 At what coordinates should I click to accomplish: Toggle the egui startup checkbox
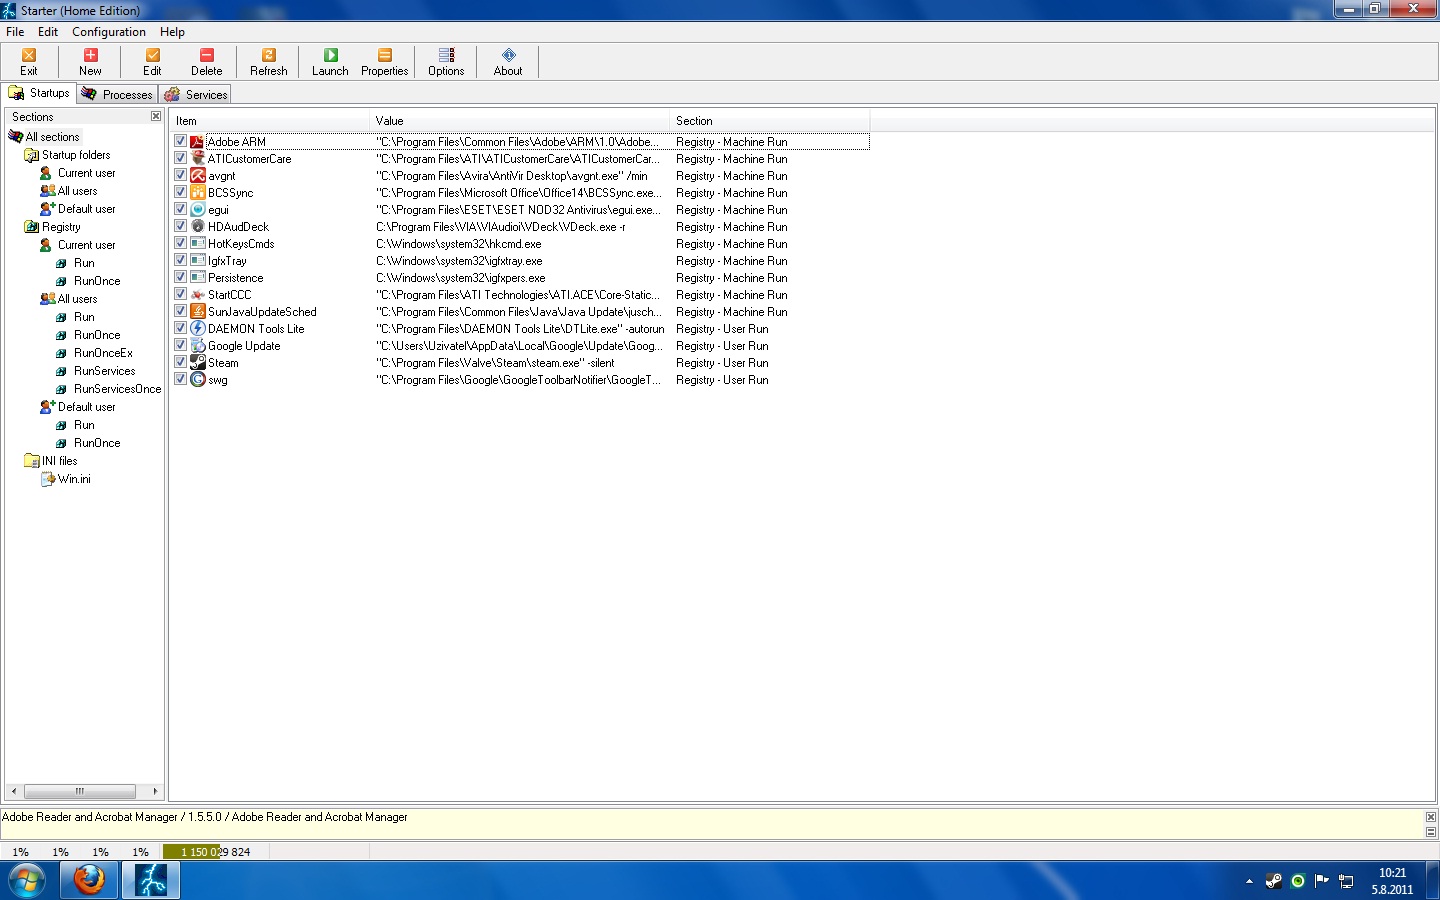180,209
